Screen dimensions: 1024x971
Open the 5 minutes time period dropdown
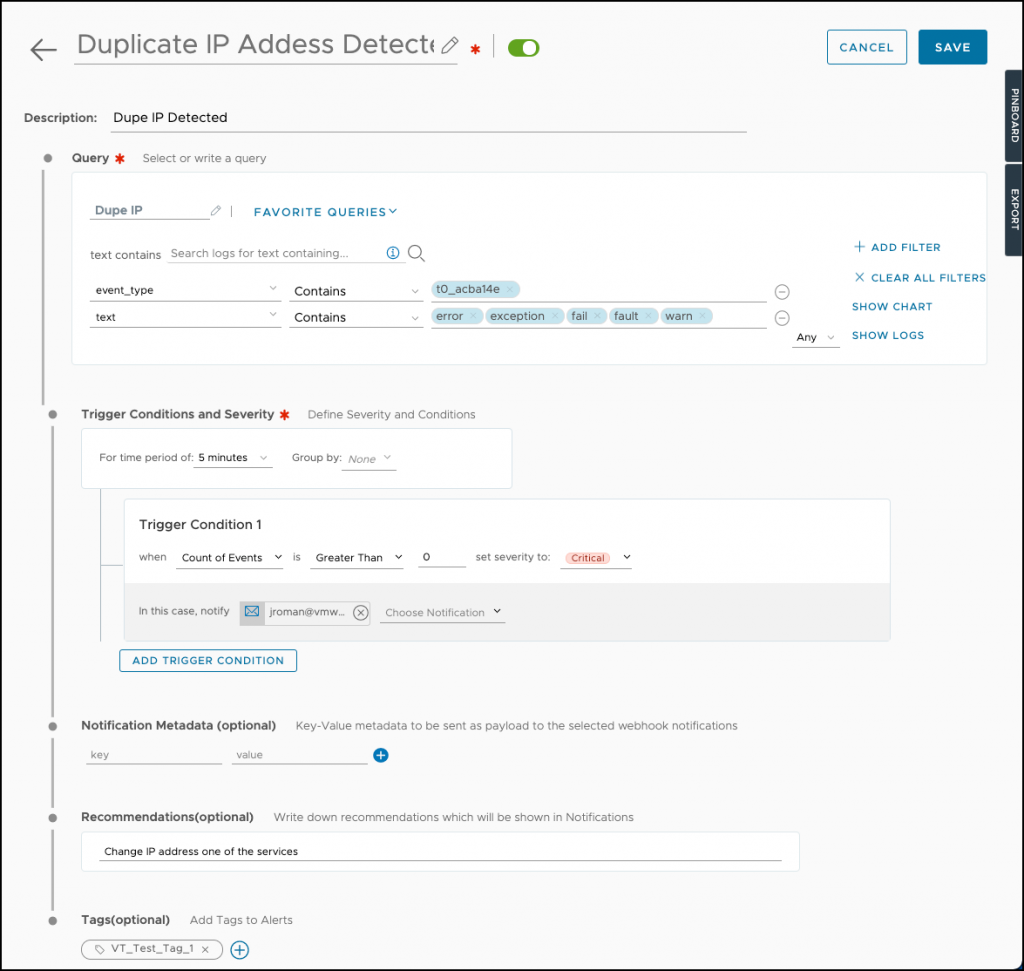click(x=234, y=458)
